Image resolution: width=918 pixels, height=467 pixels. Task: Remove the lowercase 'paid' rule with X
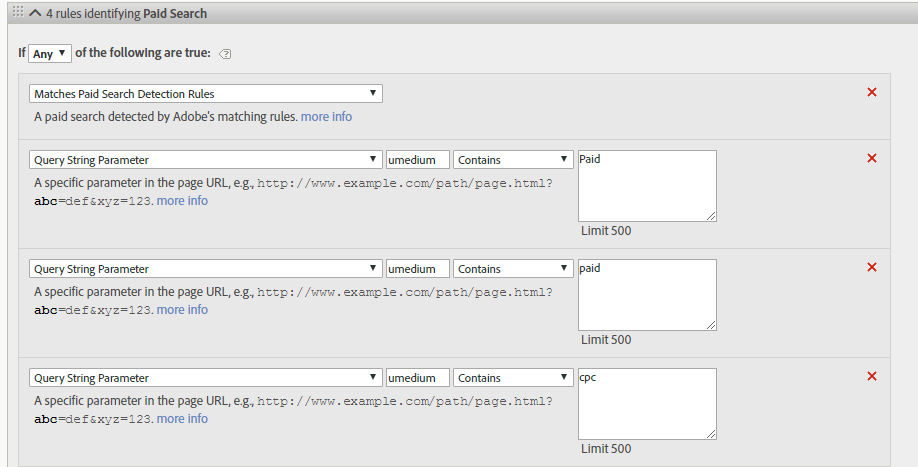point(871,267)
